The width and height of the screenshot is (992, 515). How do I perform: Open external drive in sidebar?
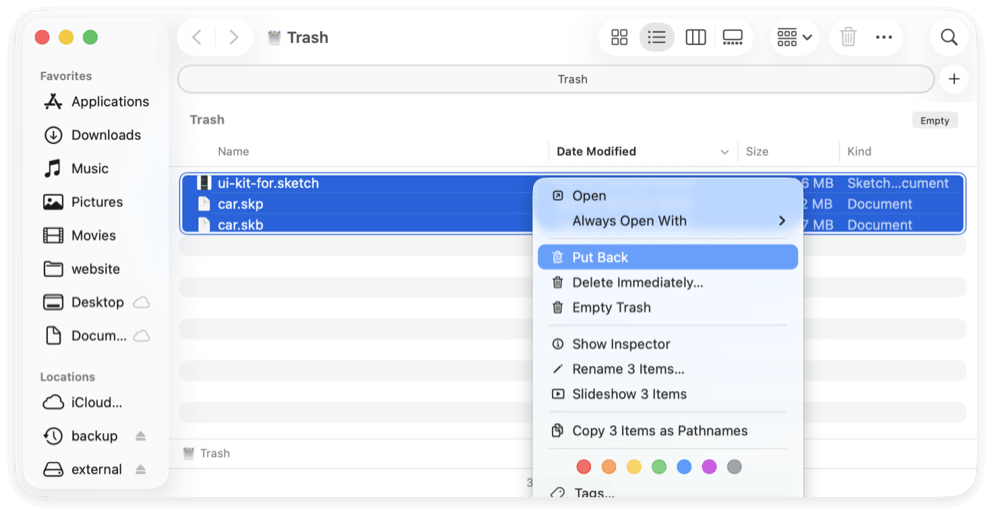[x=83, y=469]
